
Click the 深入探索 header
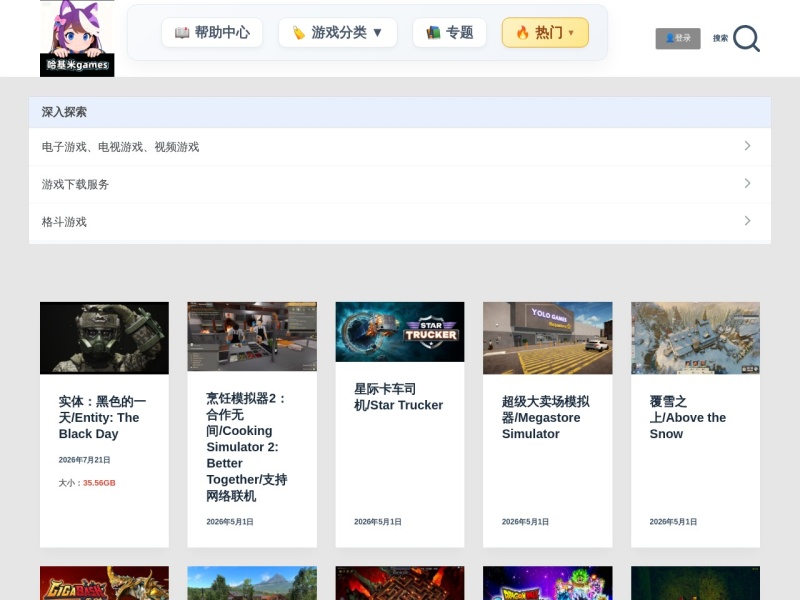point(400,112)
